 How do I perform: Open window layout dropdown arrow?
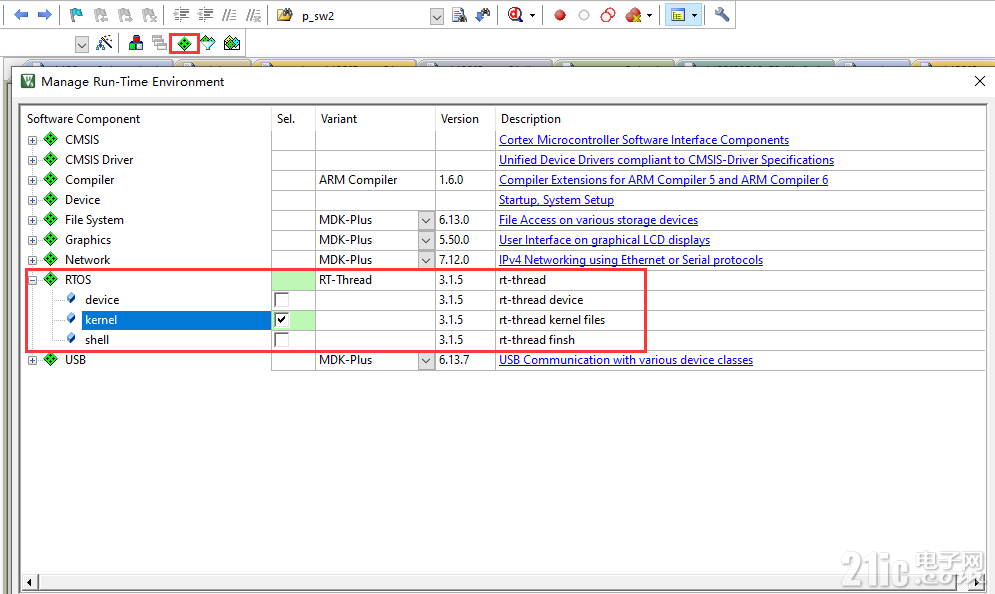695,15
